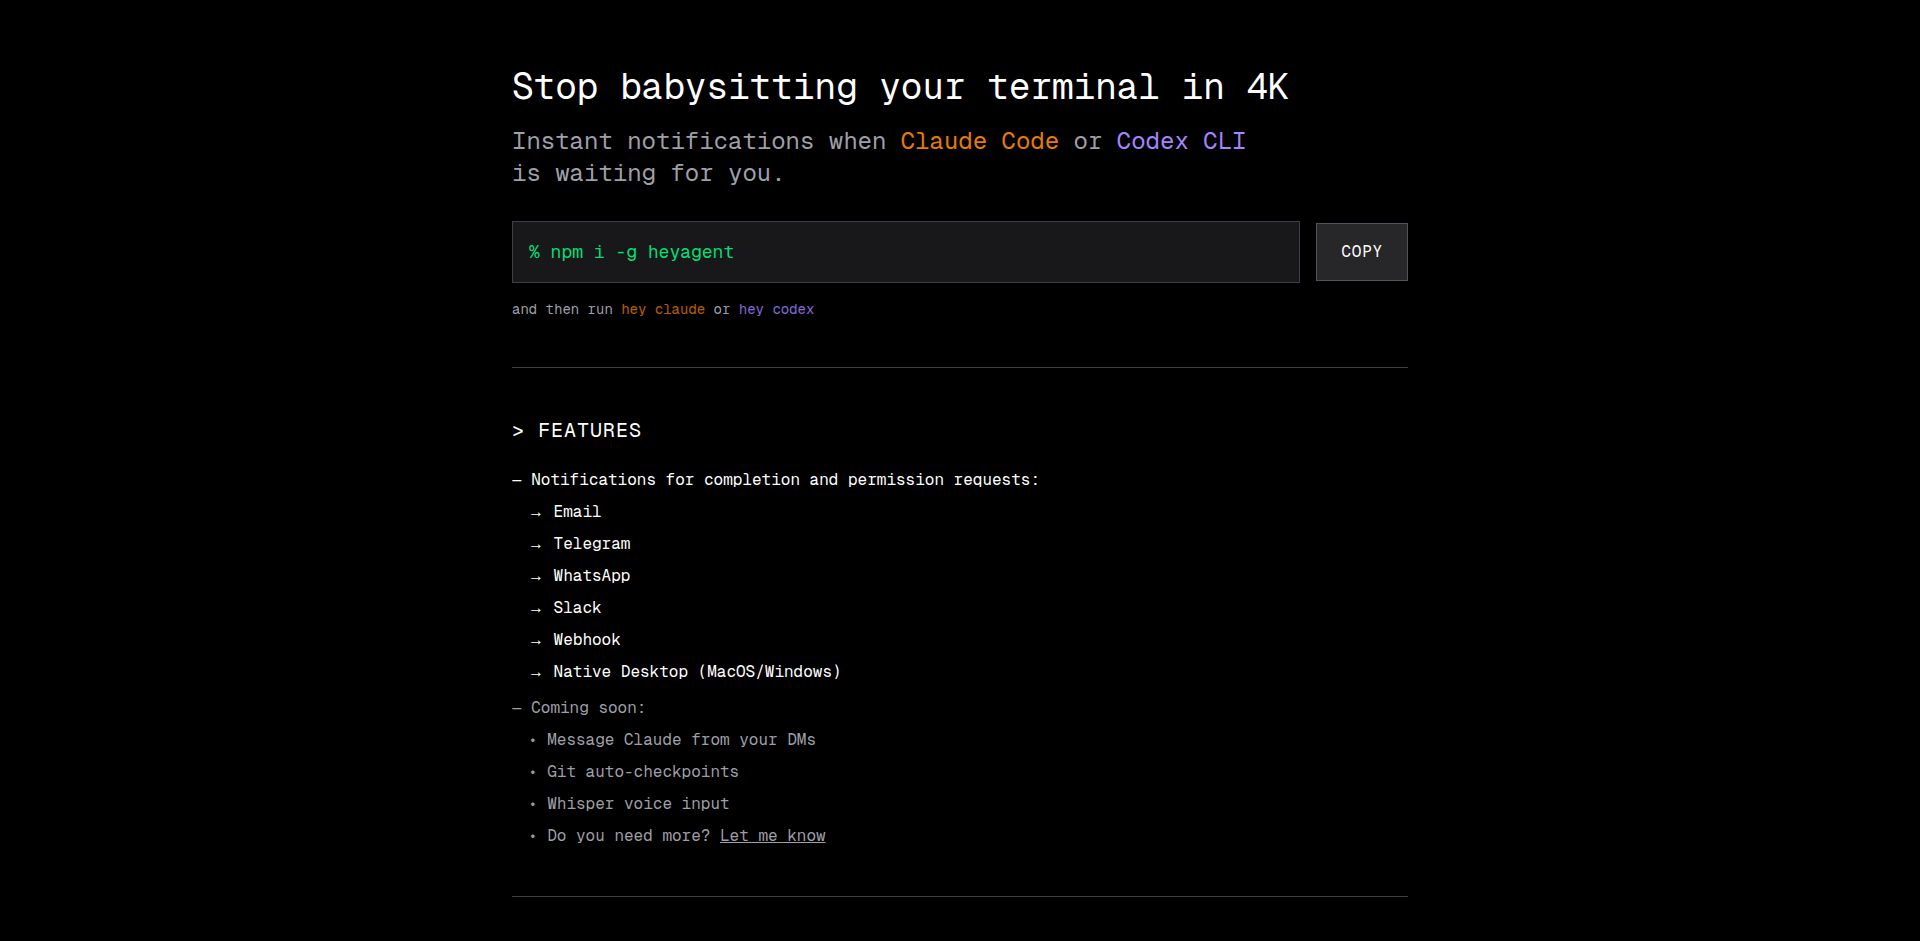Viewport: 1920px width, 941px height.
Task: Click the main headline about babysitting terminal
Action: 900,88
